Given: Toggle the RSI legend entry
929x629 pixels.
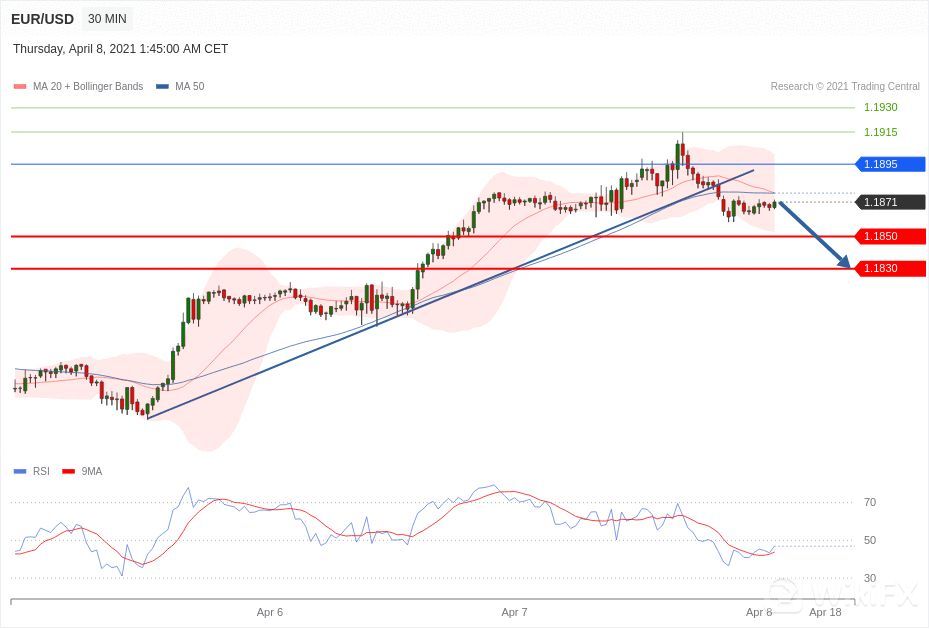Looking at the screenshot, I should [x=32, y=471].
